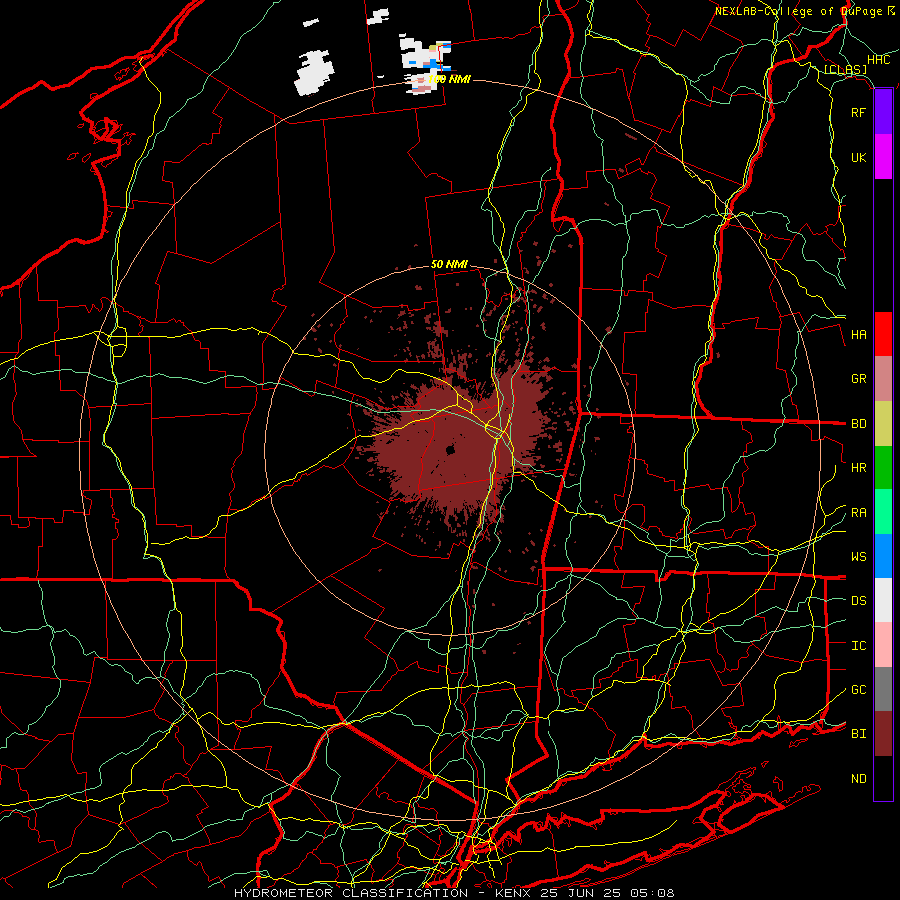Click the RF legend label text

(x=858, y=112)
